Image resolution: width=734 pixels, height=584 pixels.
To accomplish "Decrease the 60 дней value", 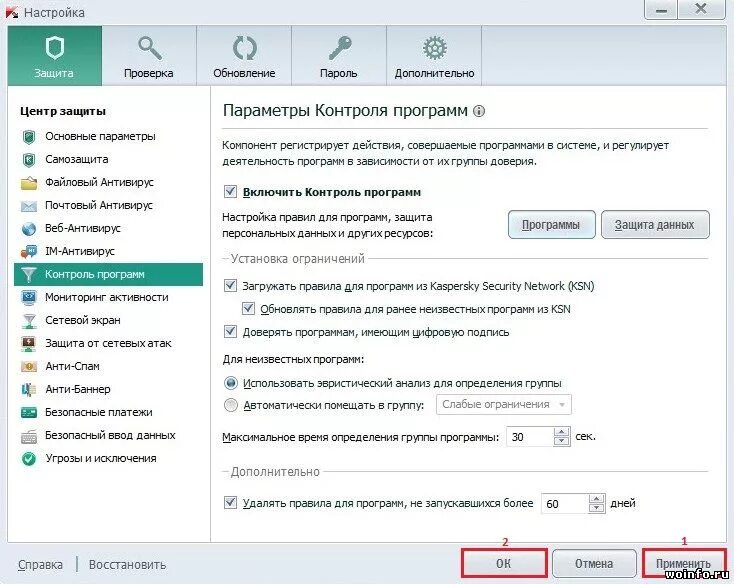I will pos(596,508).
